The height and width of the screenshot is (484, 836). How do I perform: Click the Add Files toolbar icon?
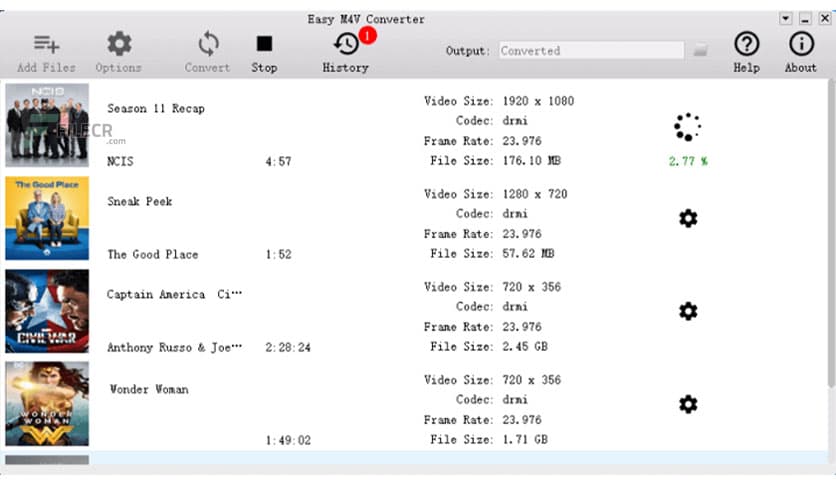46,44
